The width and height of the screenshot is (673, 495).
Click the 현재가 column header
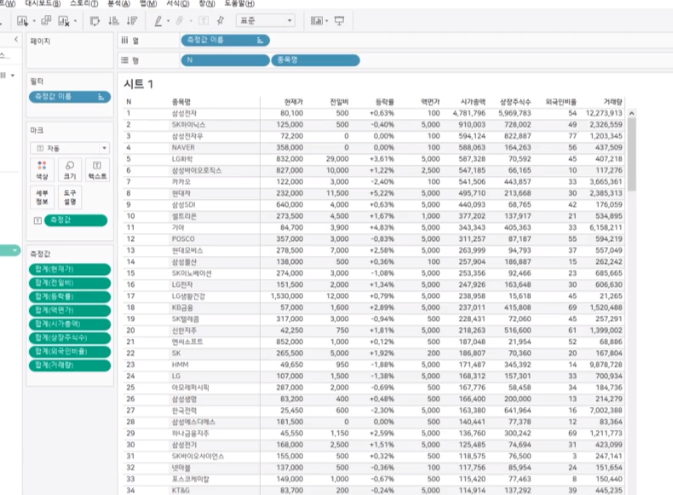click(x=294, y=102)
